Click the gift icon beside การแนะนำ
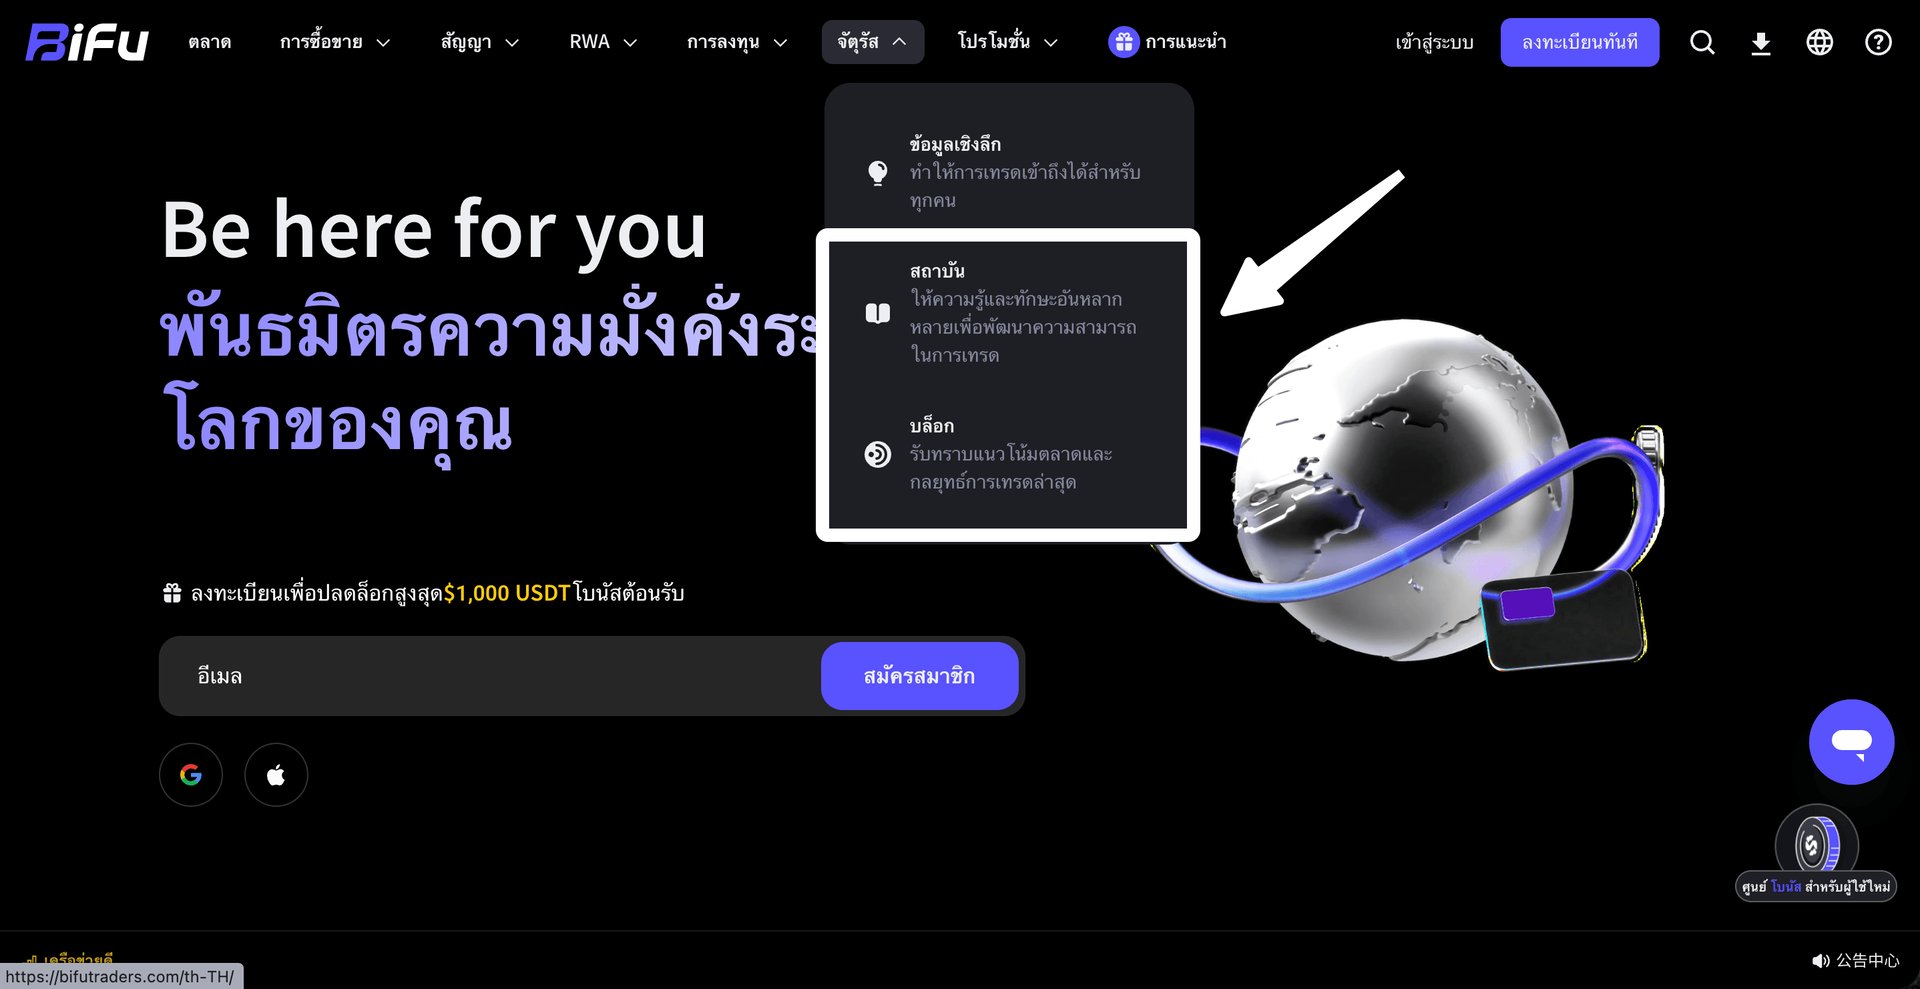Screen dimensions: 1920x989 [1124, 42]
